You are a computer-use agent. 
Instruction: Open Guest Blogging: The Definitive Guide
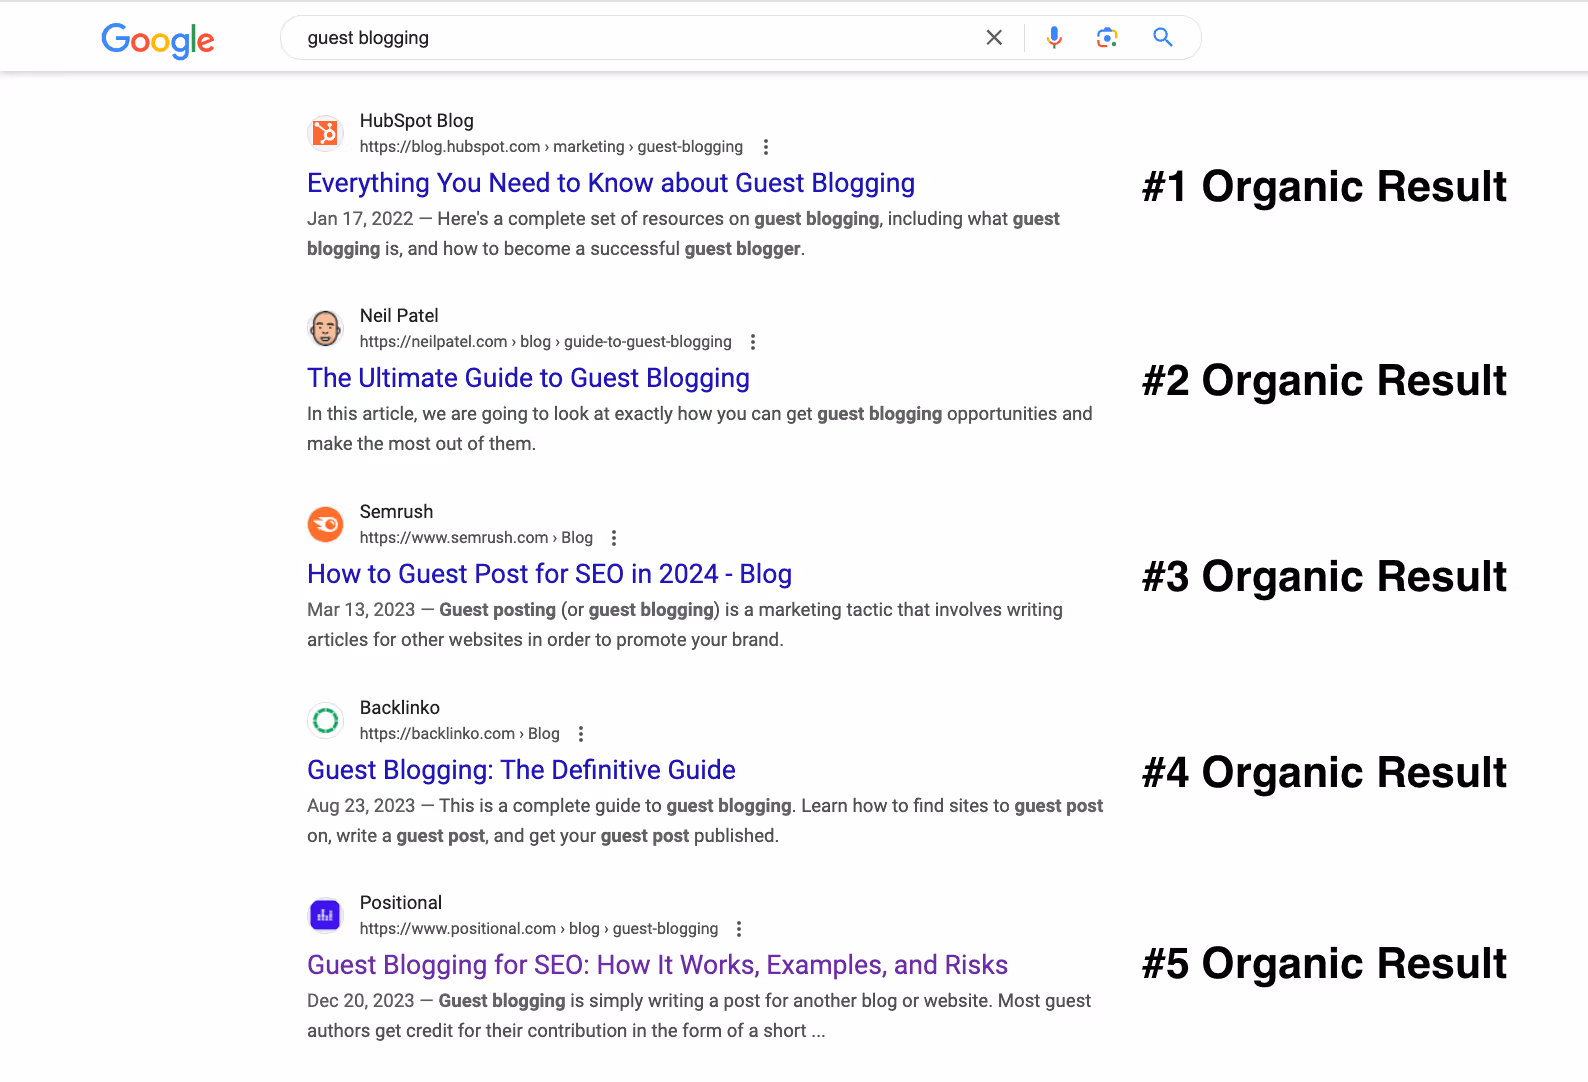coord(521,770)
